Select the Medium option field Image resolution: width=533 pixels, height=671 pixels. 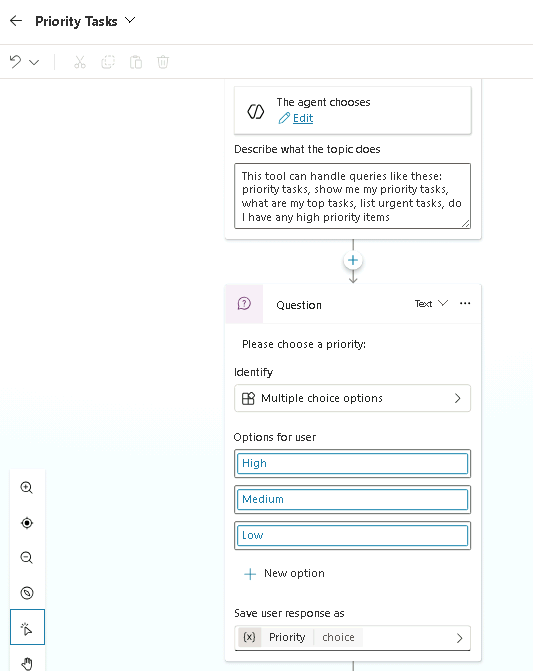[x=352, y=499]
